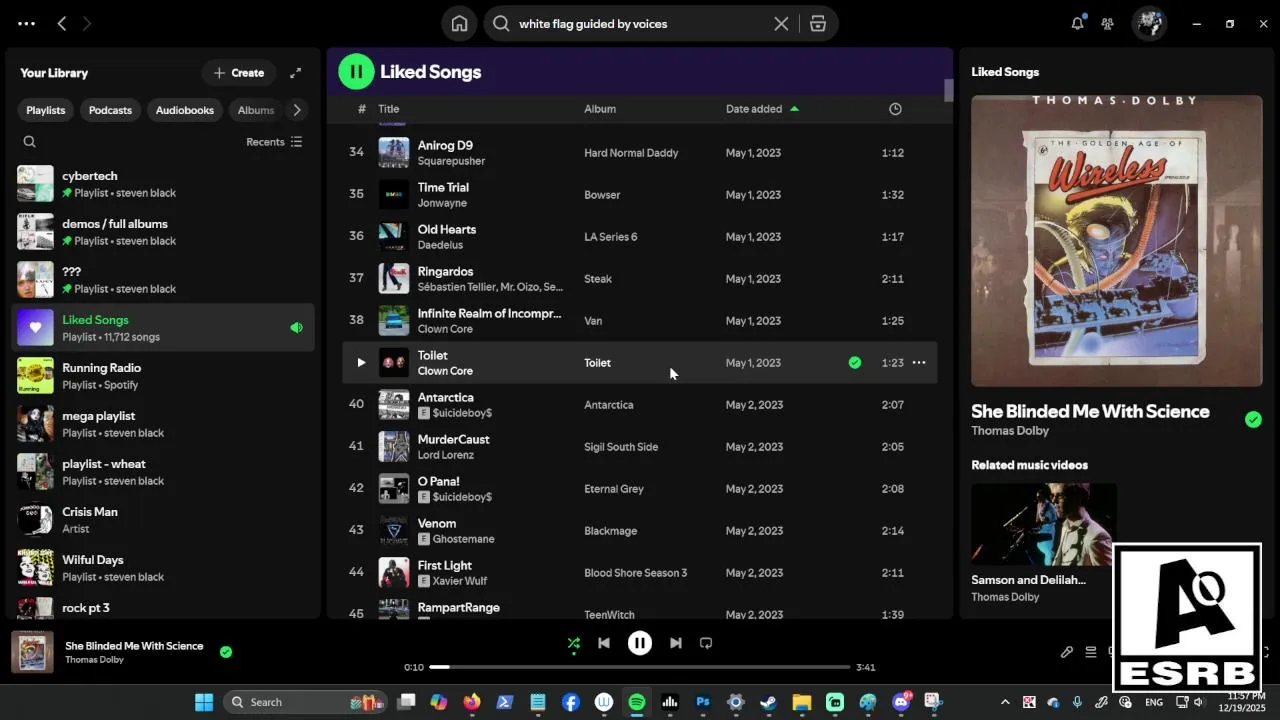Image resolution: width=1280 pixels, height=720 pixels.
Task: Search within Your Library
Action: coord(30,142)
